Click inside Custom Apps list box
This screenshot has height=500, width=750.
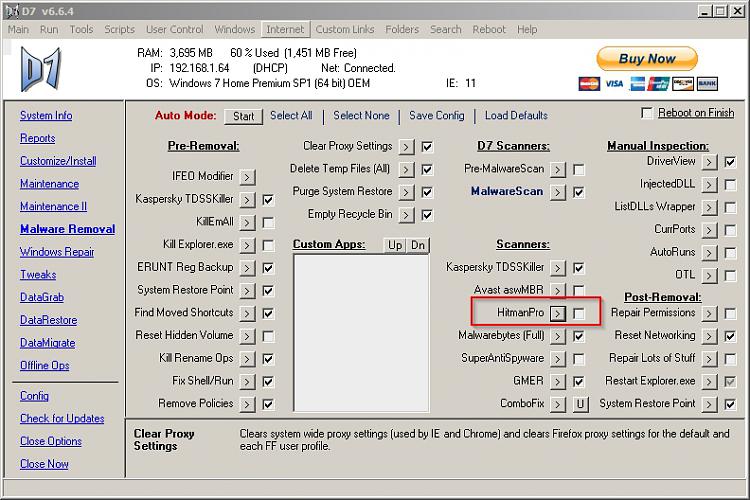361,333
